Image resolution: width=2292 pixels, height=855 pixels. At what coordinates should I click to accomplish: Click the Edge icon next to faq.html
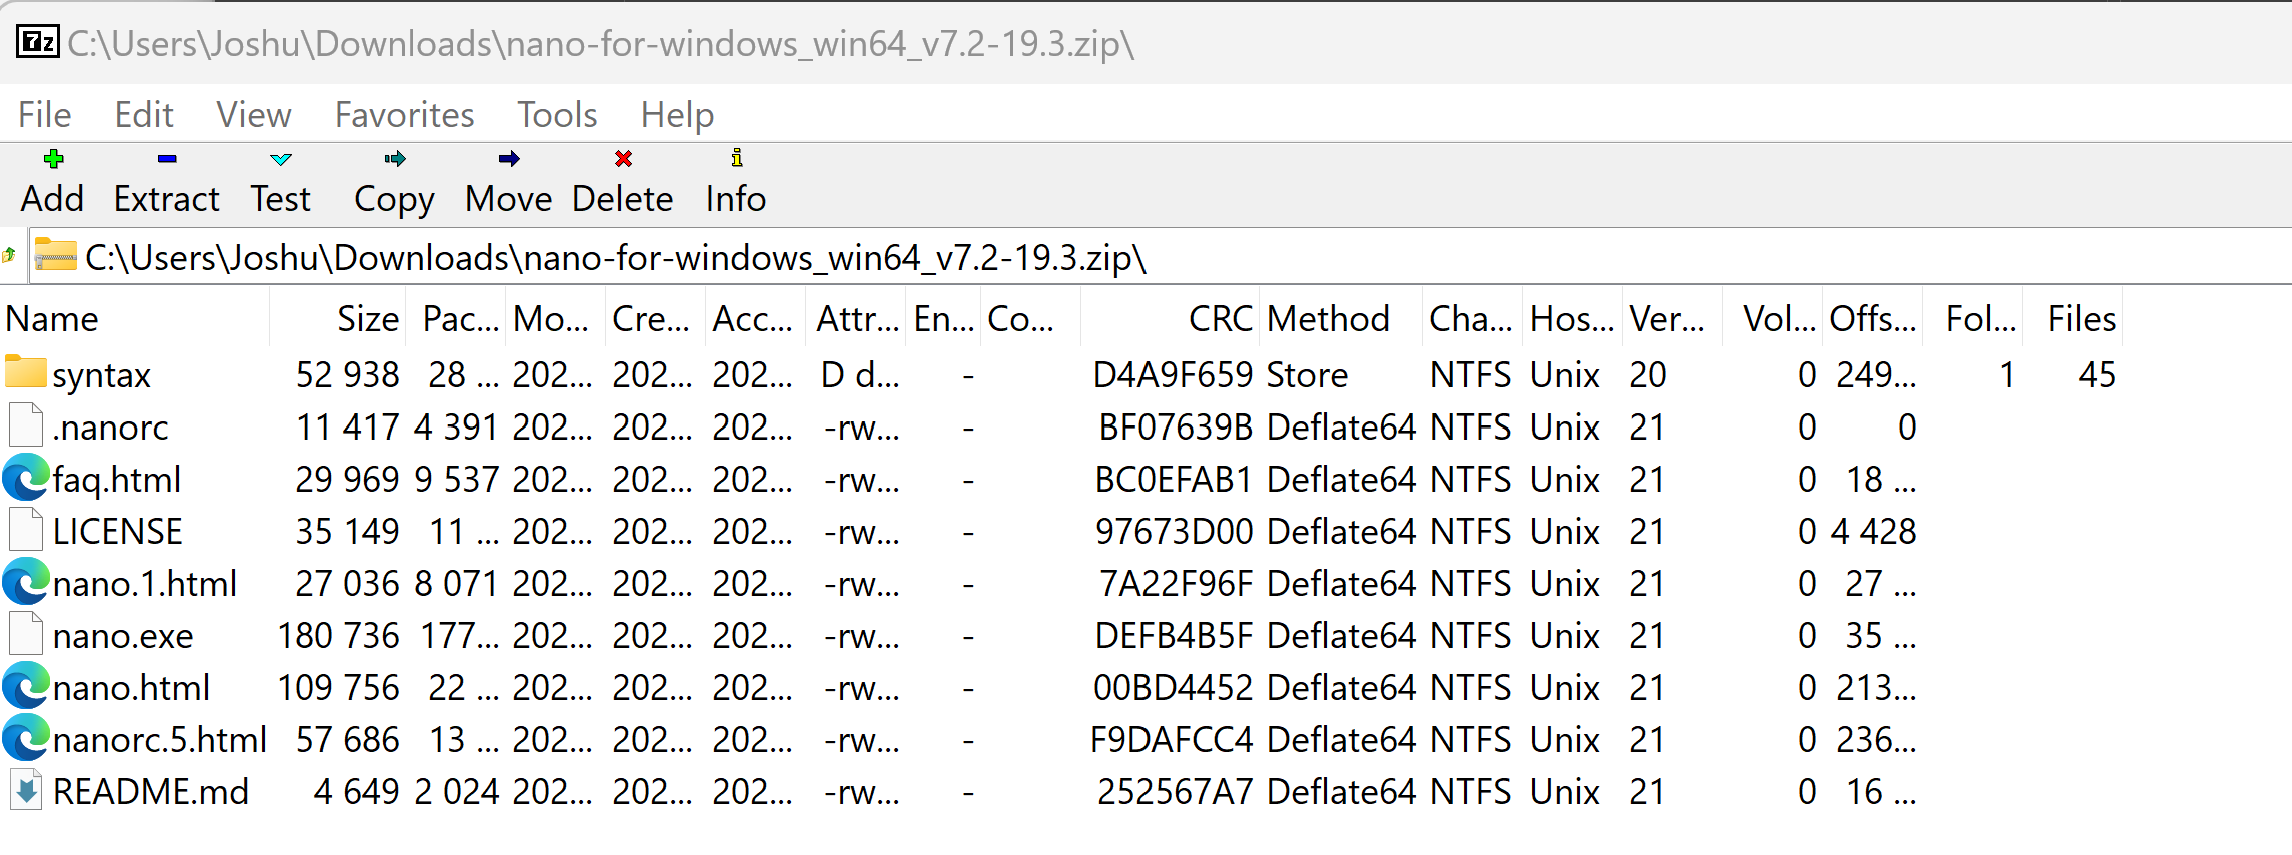coord(24,478)
